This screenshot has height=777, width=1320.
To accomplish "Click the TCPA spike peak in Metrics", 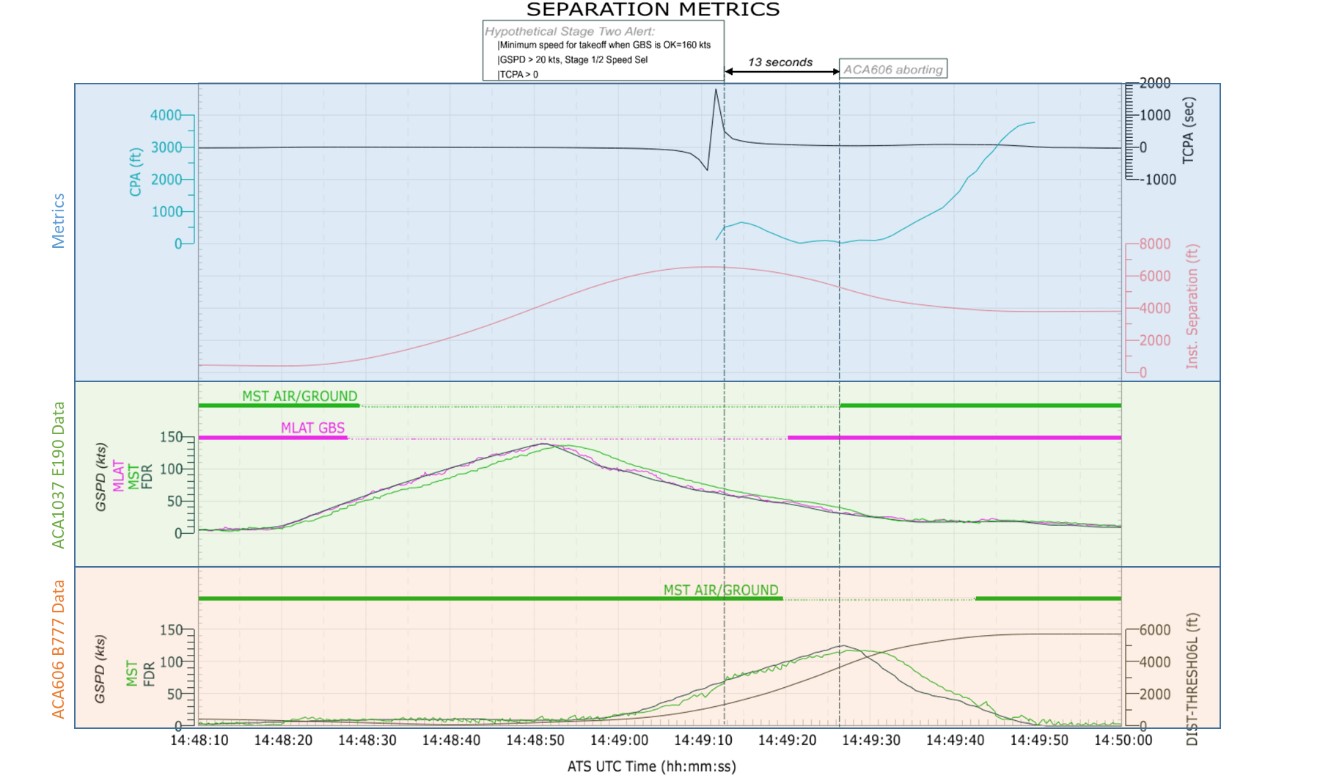I will click(x=716, y=90).
